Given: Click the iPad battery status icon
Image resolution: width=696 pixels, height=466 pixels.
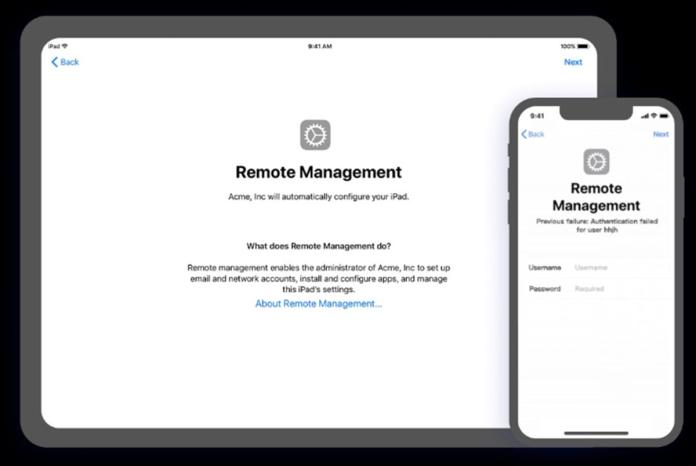Looking at the screenshot, I should pyautogui.click(x=583, y=46).
